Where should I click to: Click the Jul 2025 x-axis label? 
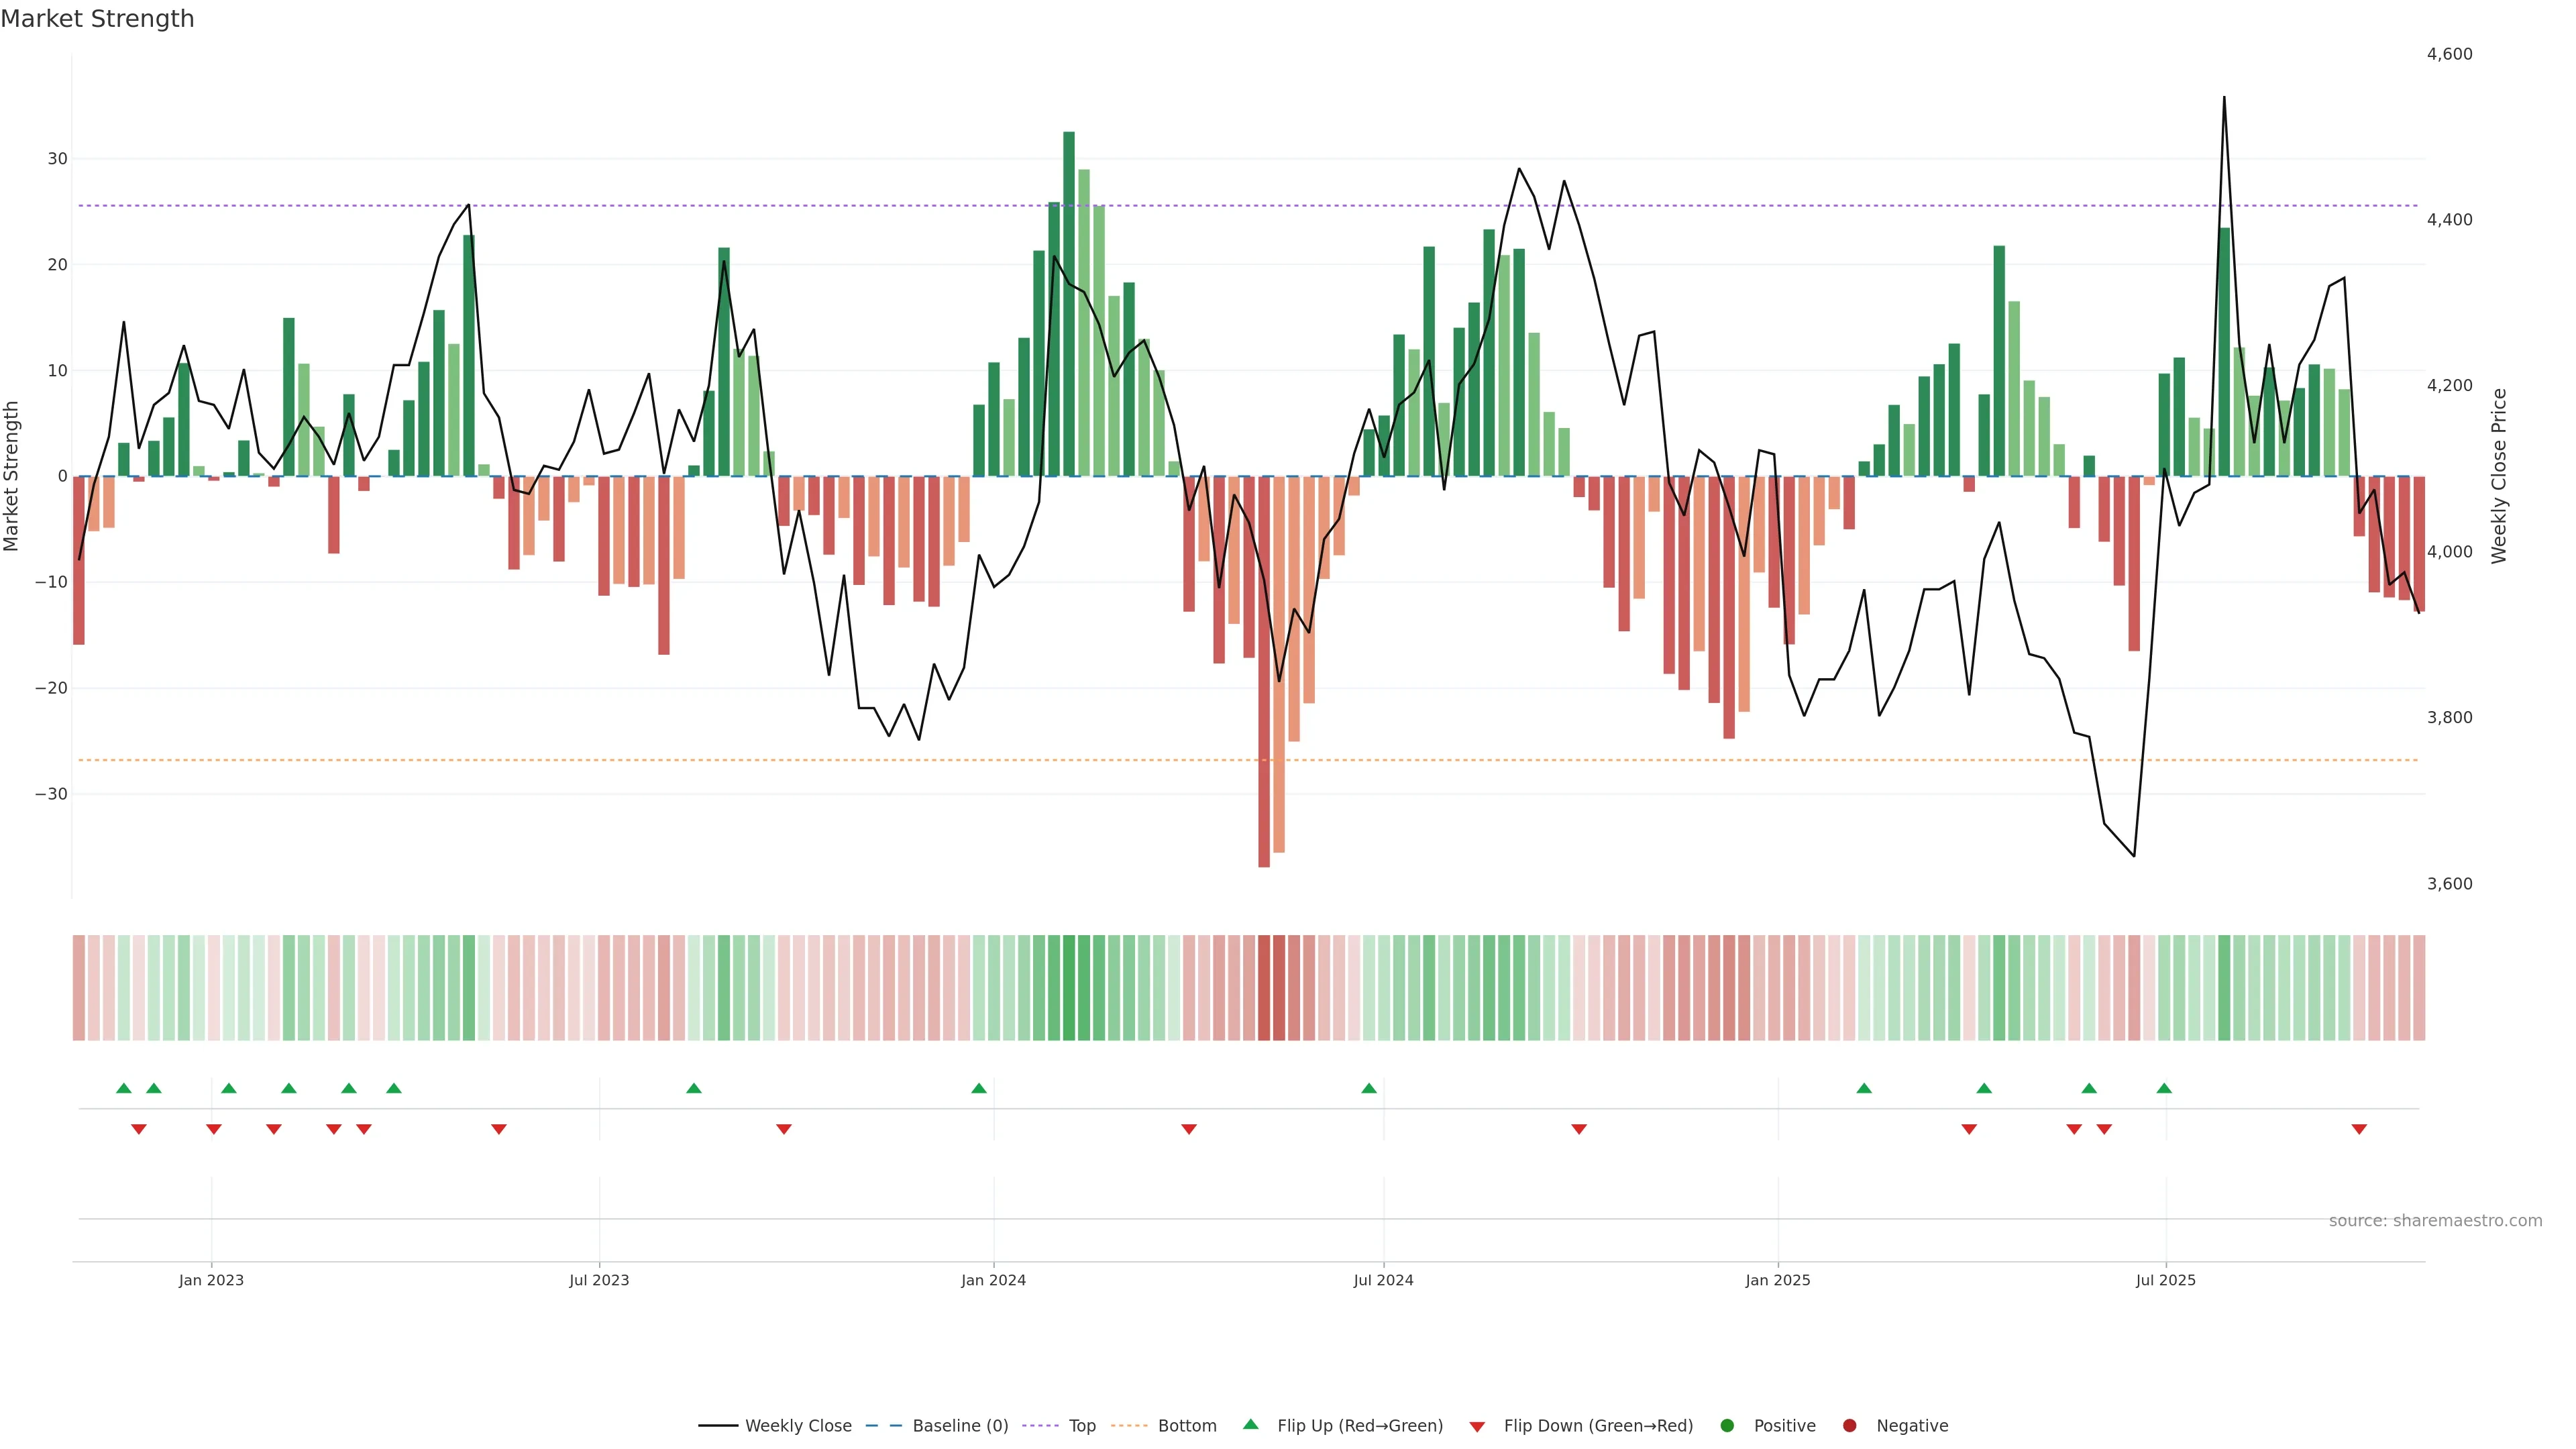click(2166, 1280)
